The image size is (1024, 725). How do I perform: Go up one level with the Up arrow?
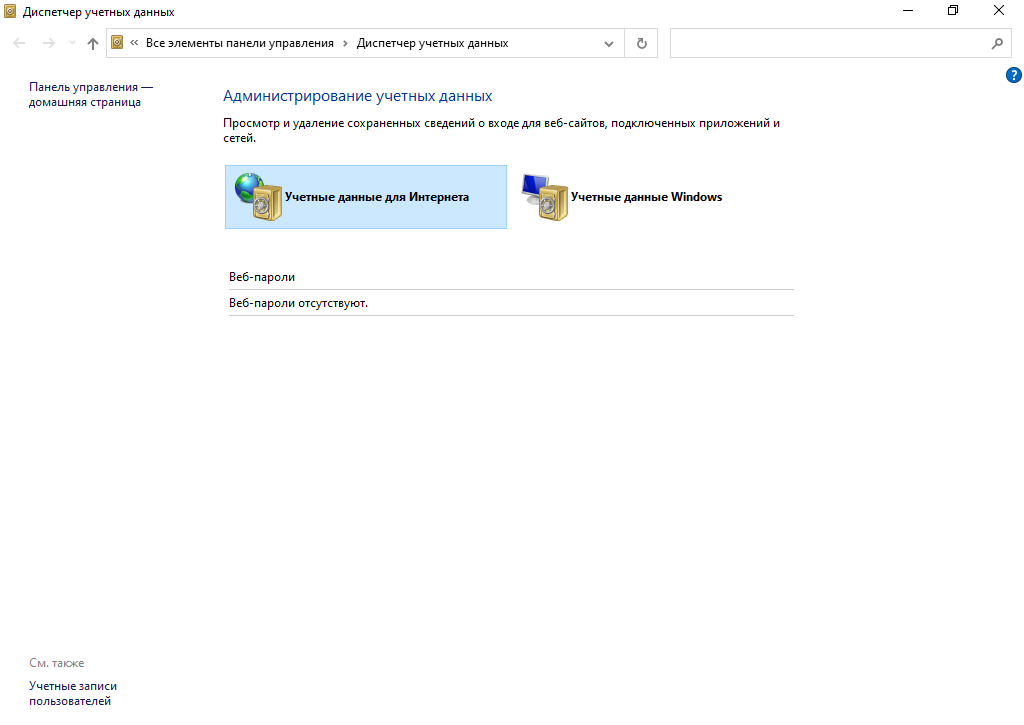93,44
